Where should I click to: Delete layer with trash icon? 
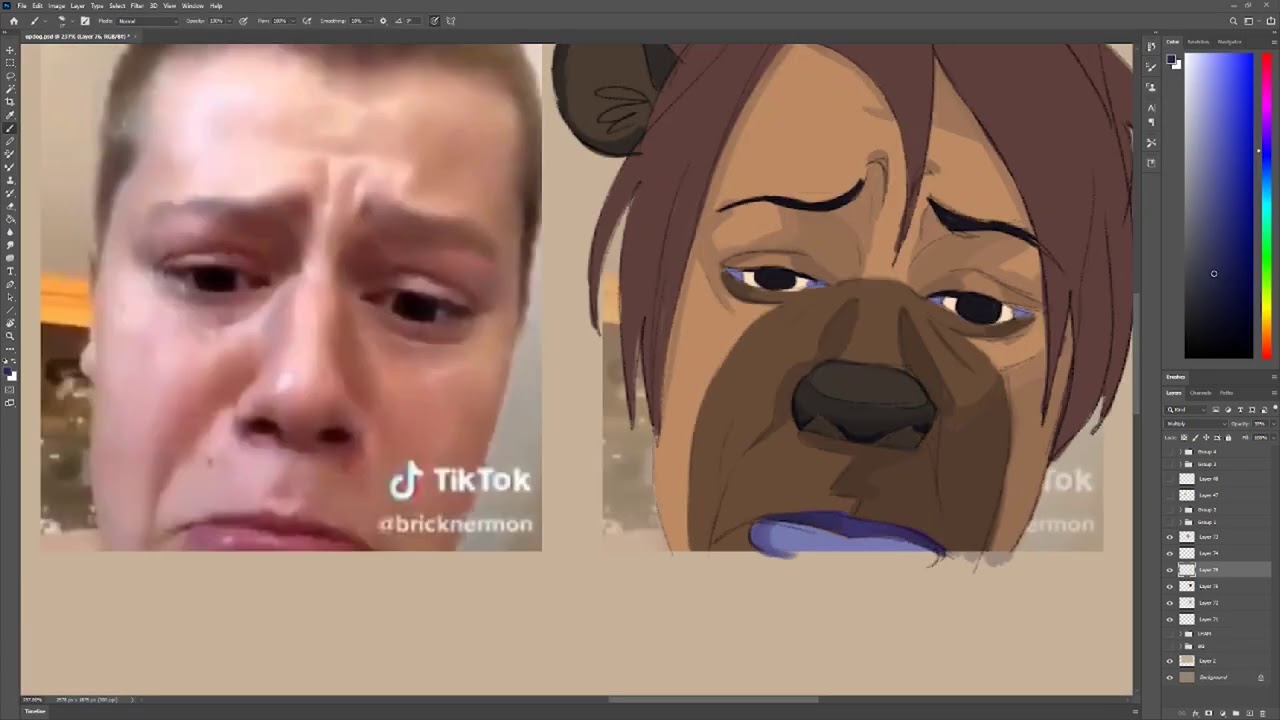tap(1263, 713)
